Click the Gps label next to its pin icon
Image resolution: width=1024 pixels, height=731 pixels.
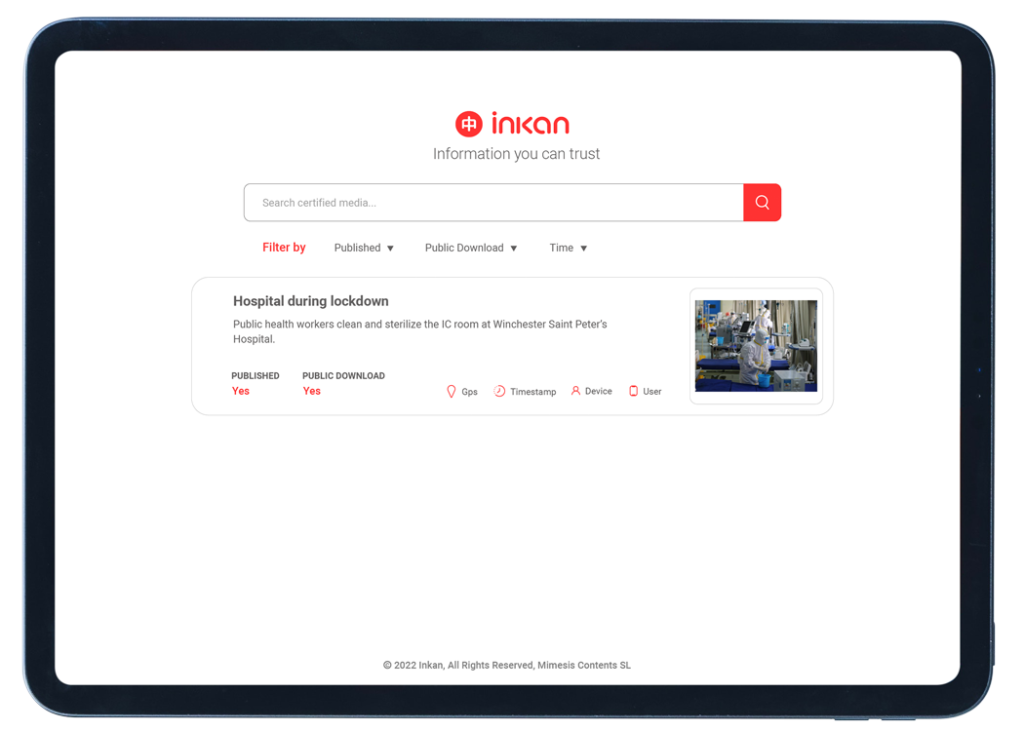tap(469, 392)
